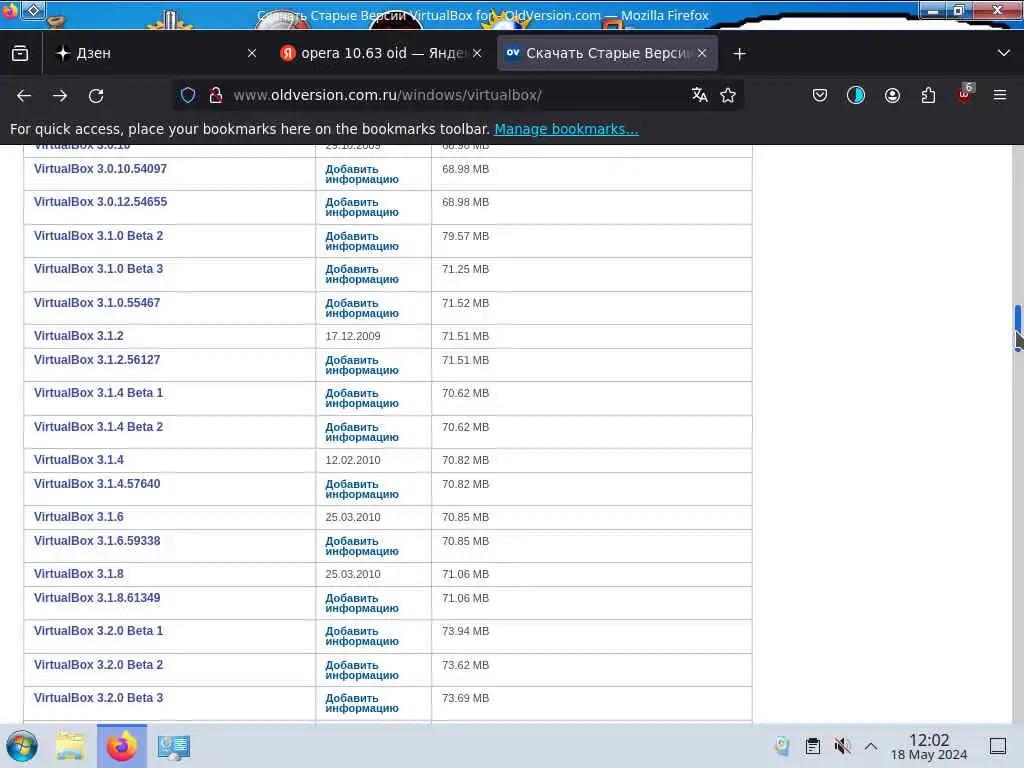
Task: Open the Firefox hamburger menu
Action: (x=1000, y=95)
